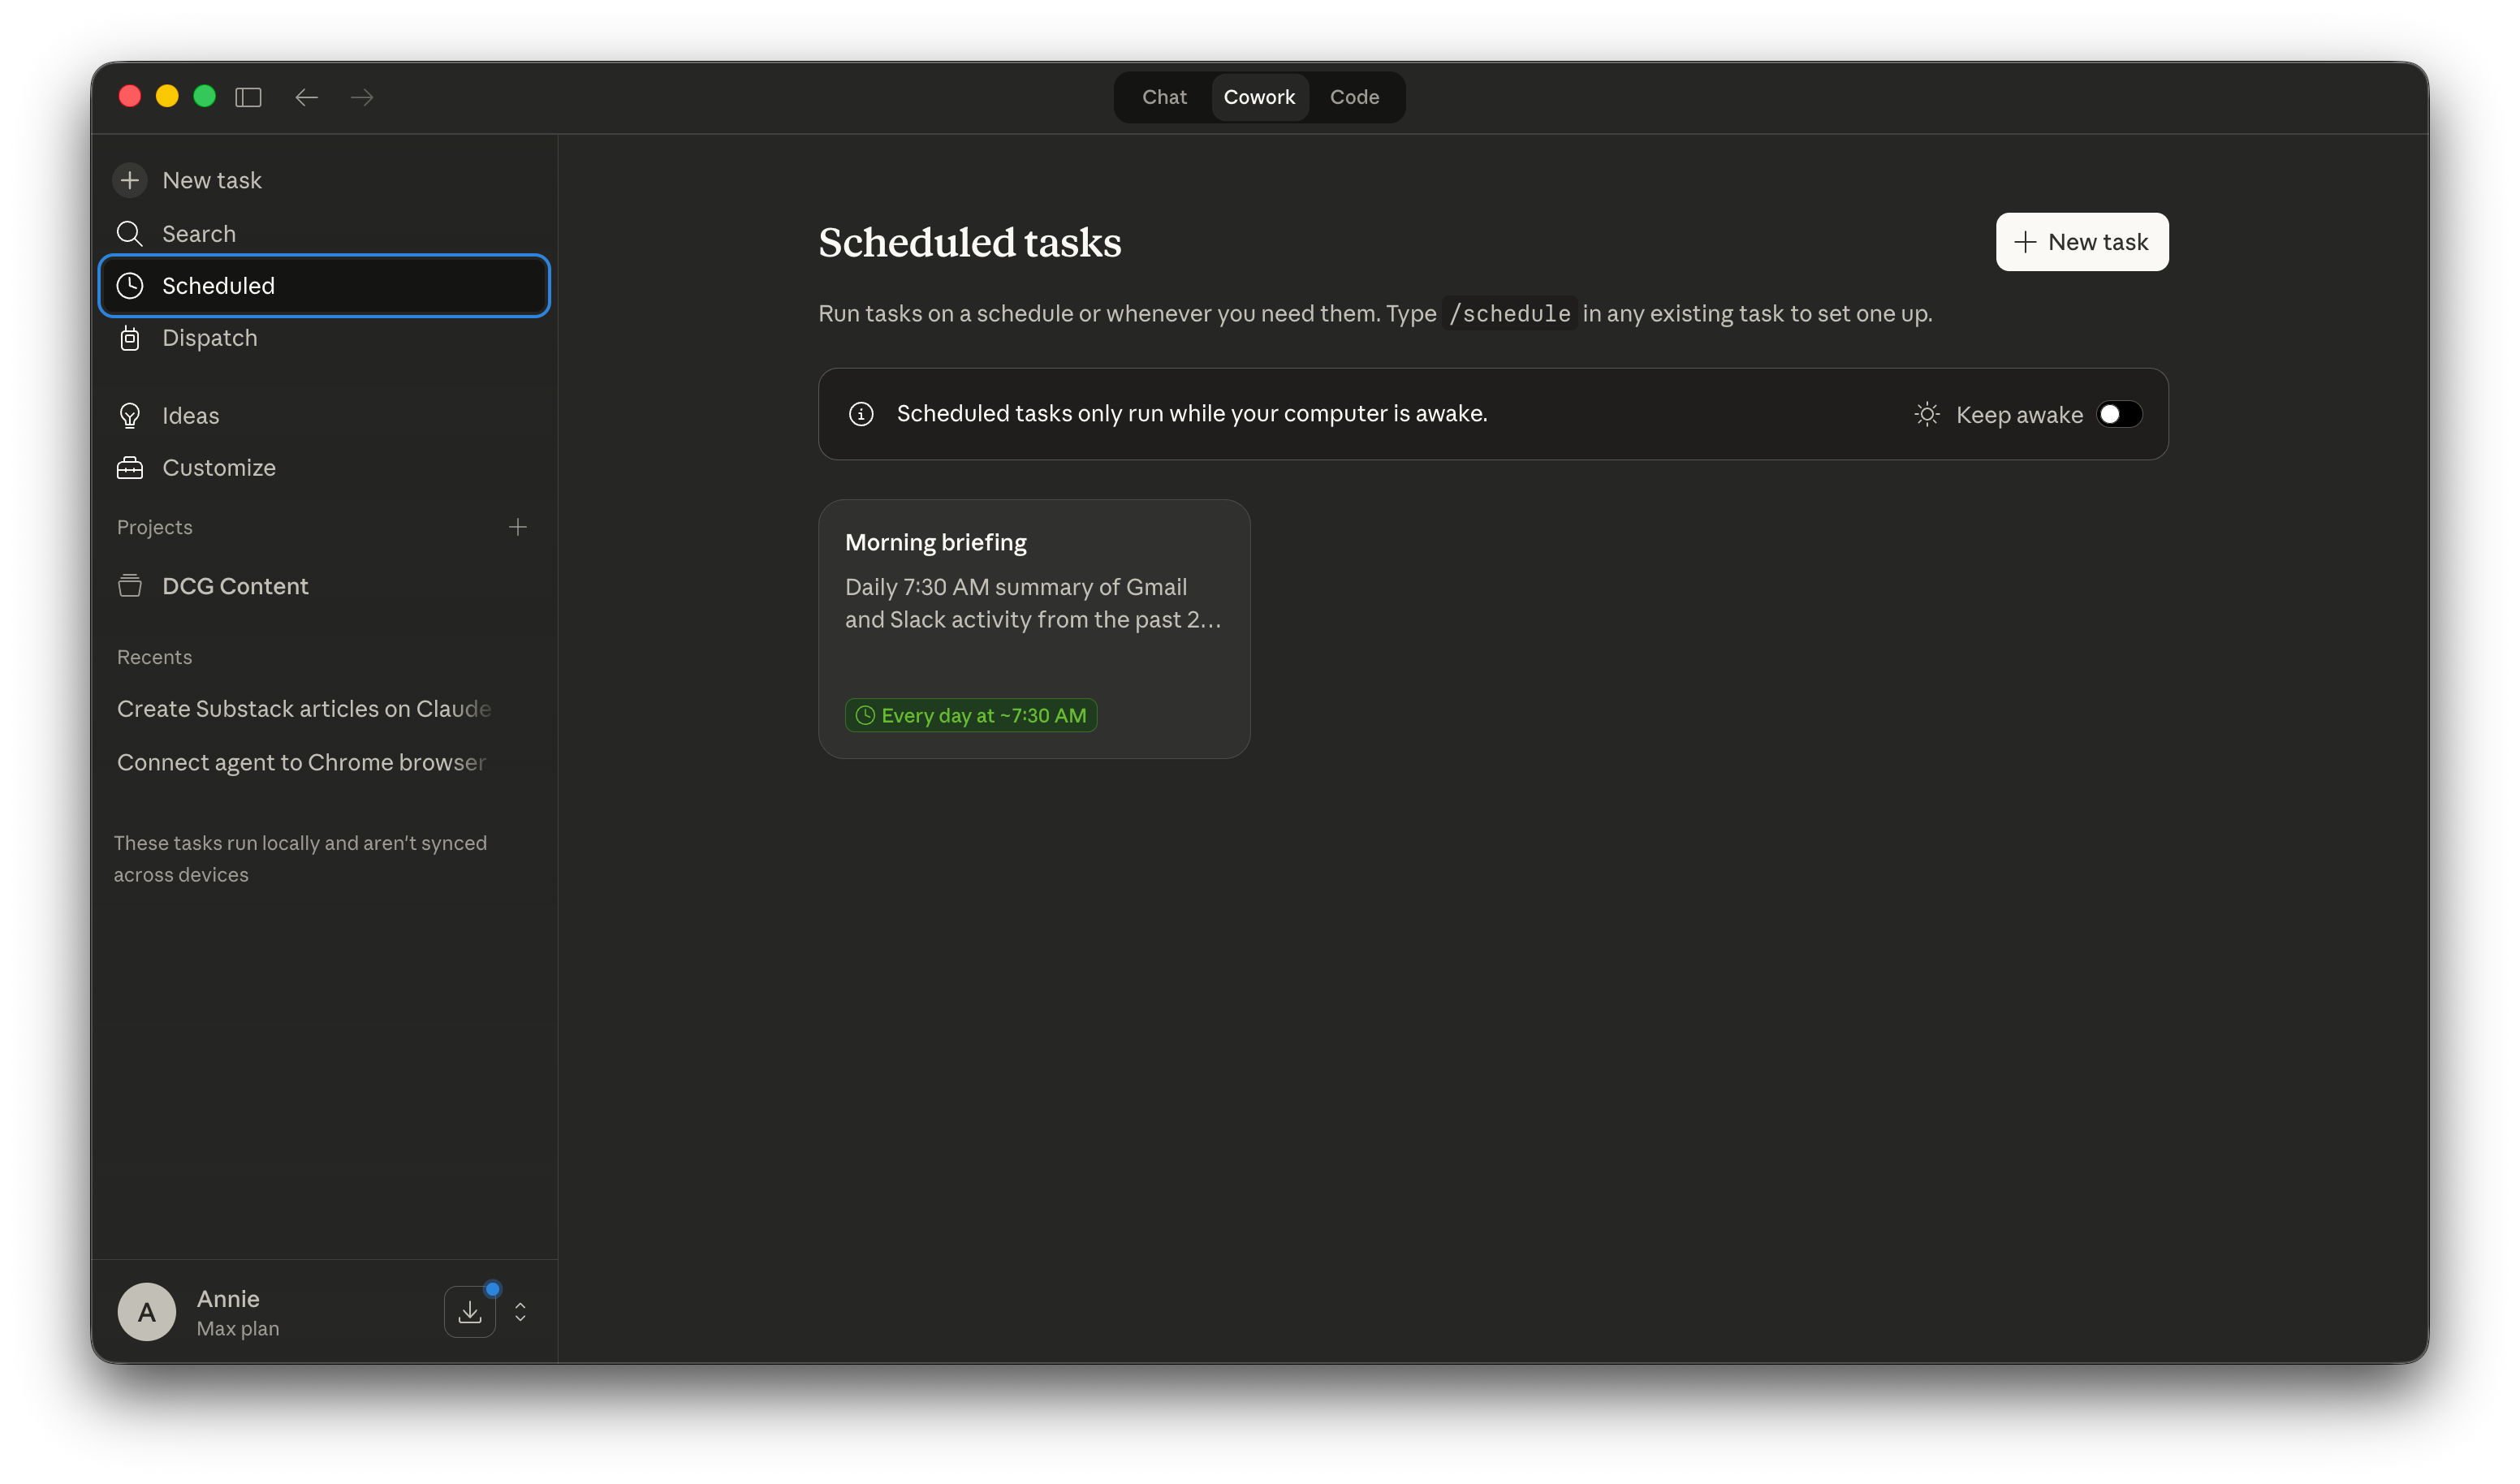Enable the Keep awake toggle
The width and height of the screenshot is (2520, 1484).
[x=2118, y=414]
